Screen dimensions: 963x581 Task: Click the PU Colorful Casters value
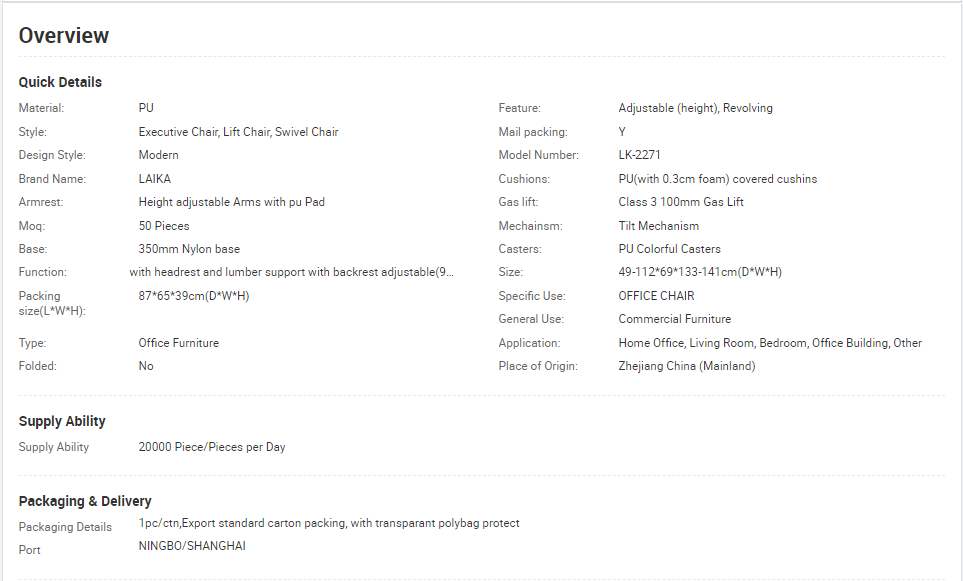[669, 249]
